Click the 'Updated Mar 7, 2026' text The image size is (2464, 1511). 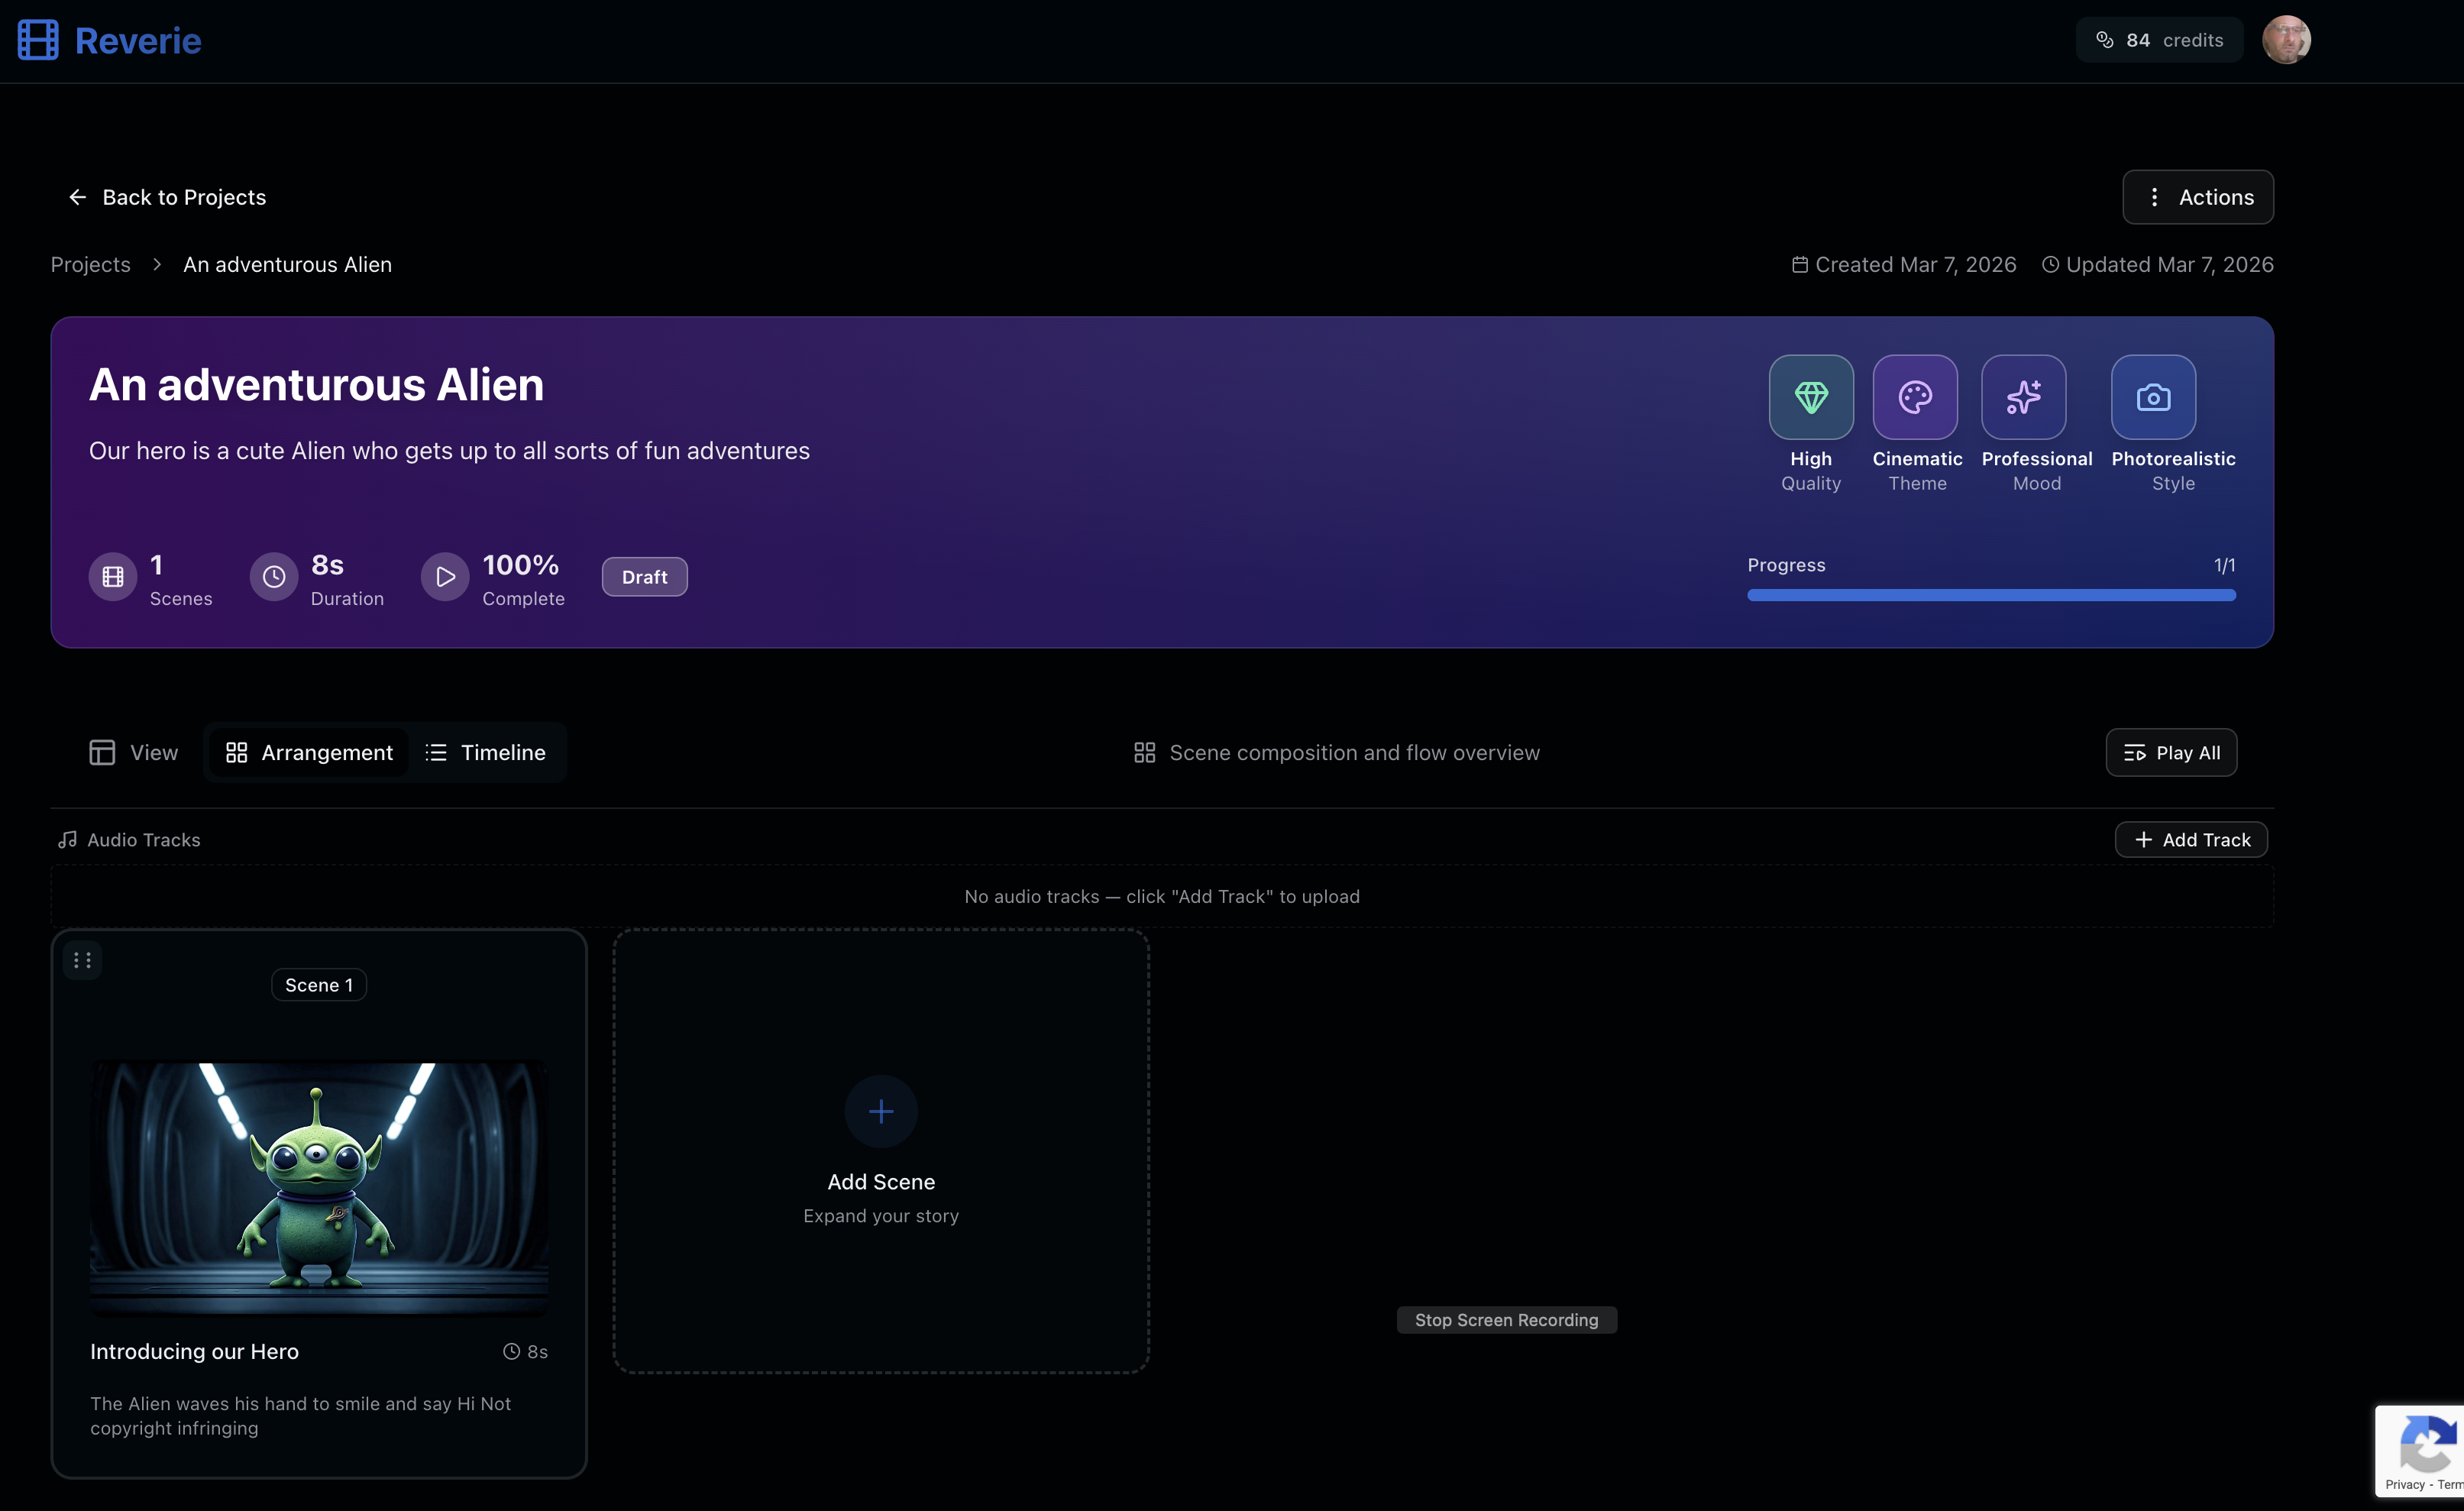(x=2169, y=264)
